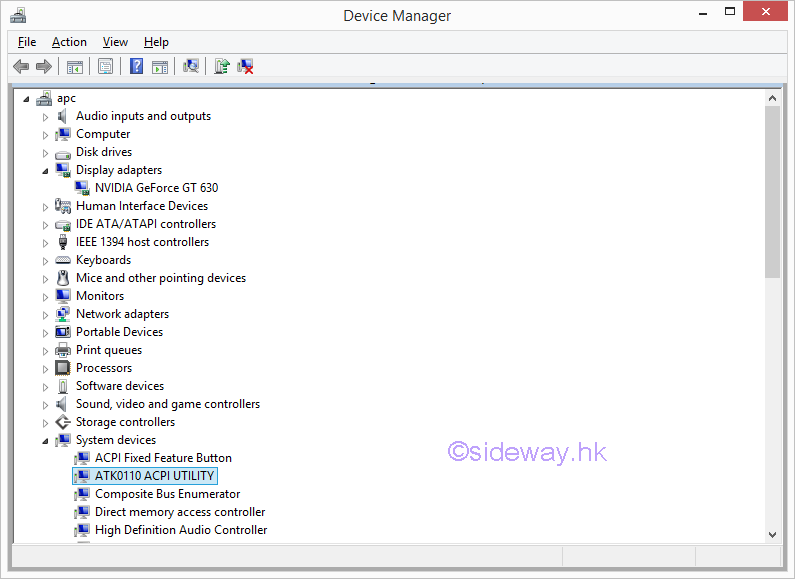The image size is (795, 579).
Task: Click the Properties toolbar icon
Action: pyautogui.click(x=105, y=66)
